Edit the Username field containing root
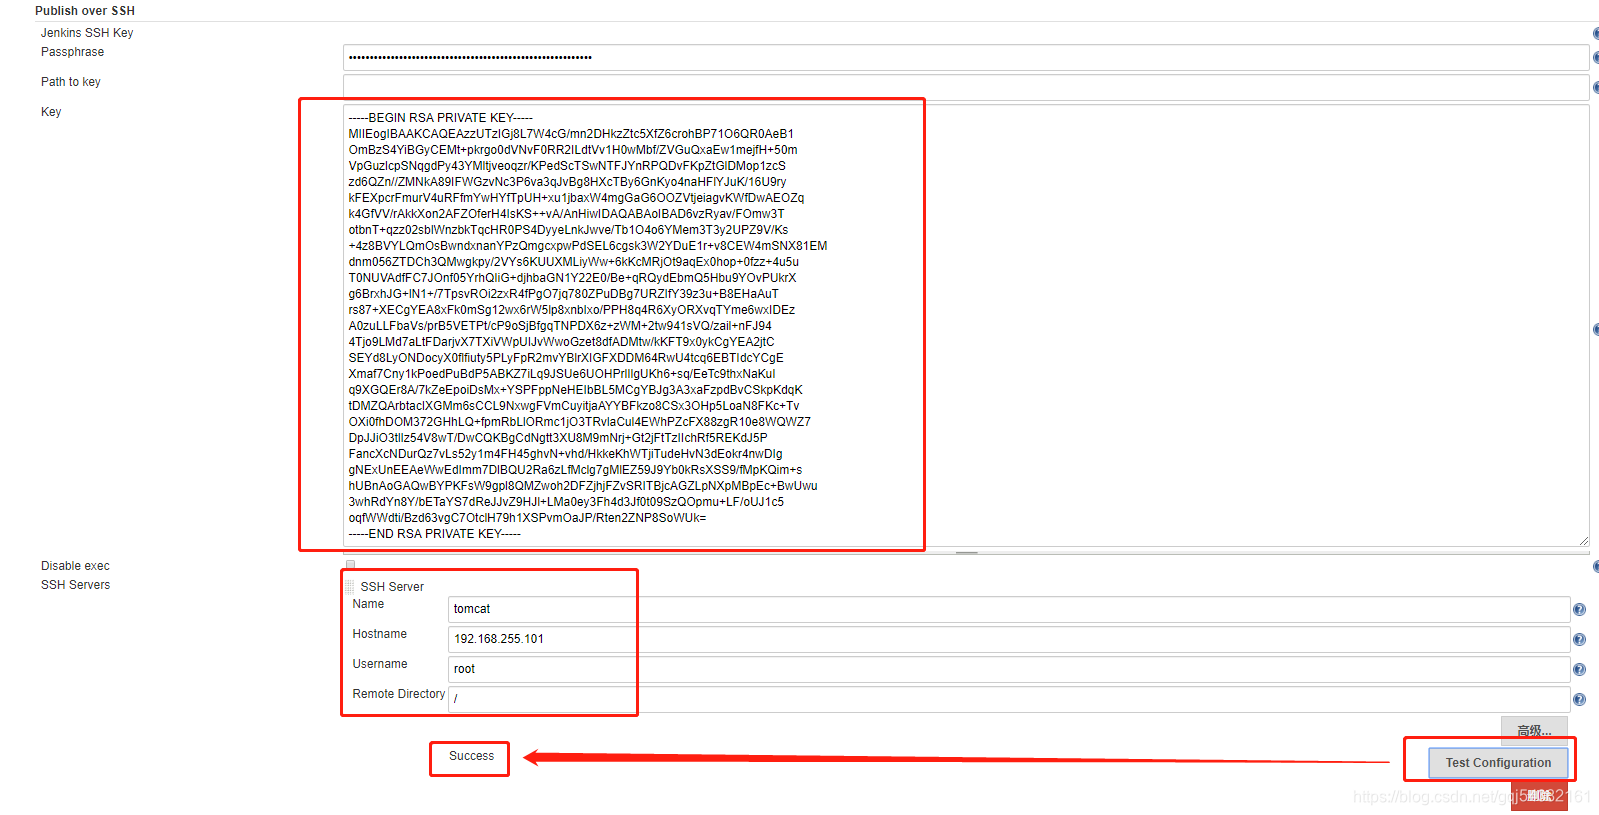Image resolution: width=1599 pixels, height=815 pixels. coord(1009,669)
